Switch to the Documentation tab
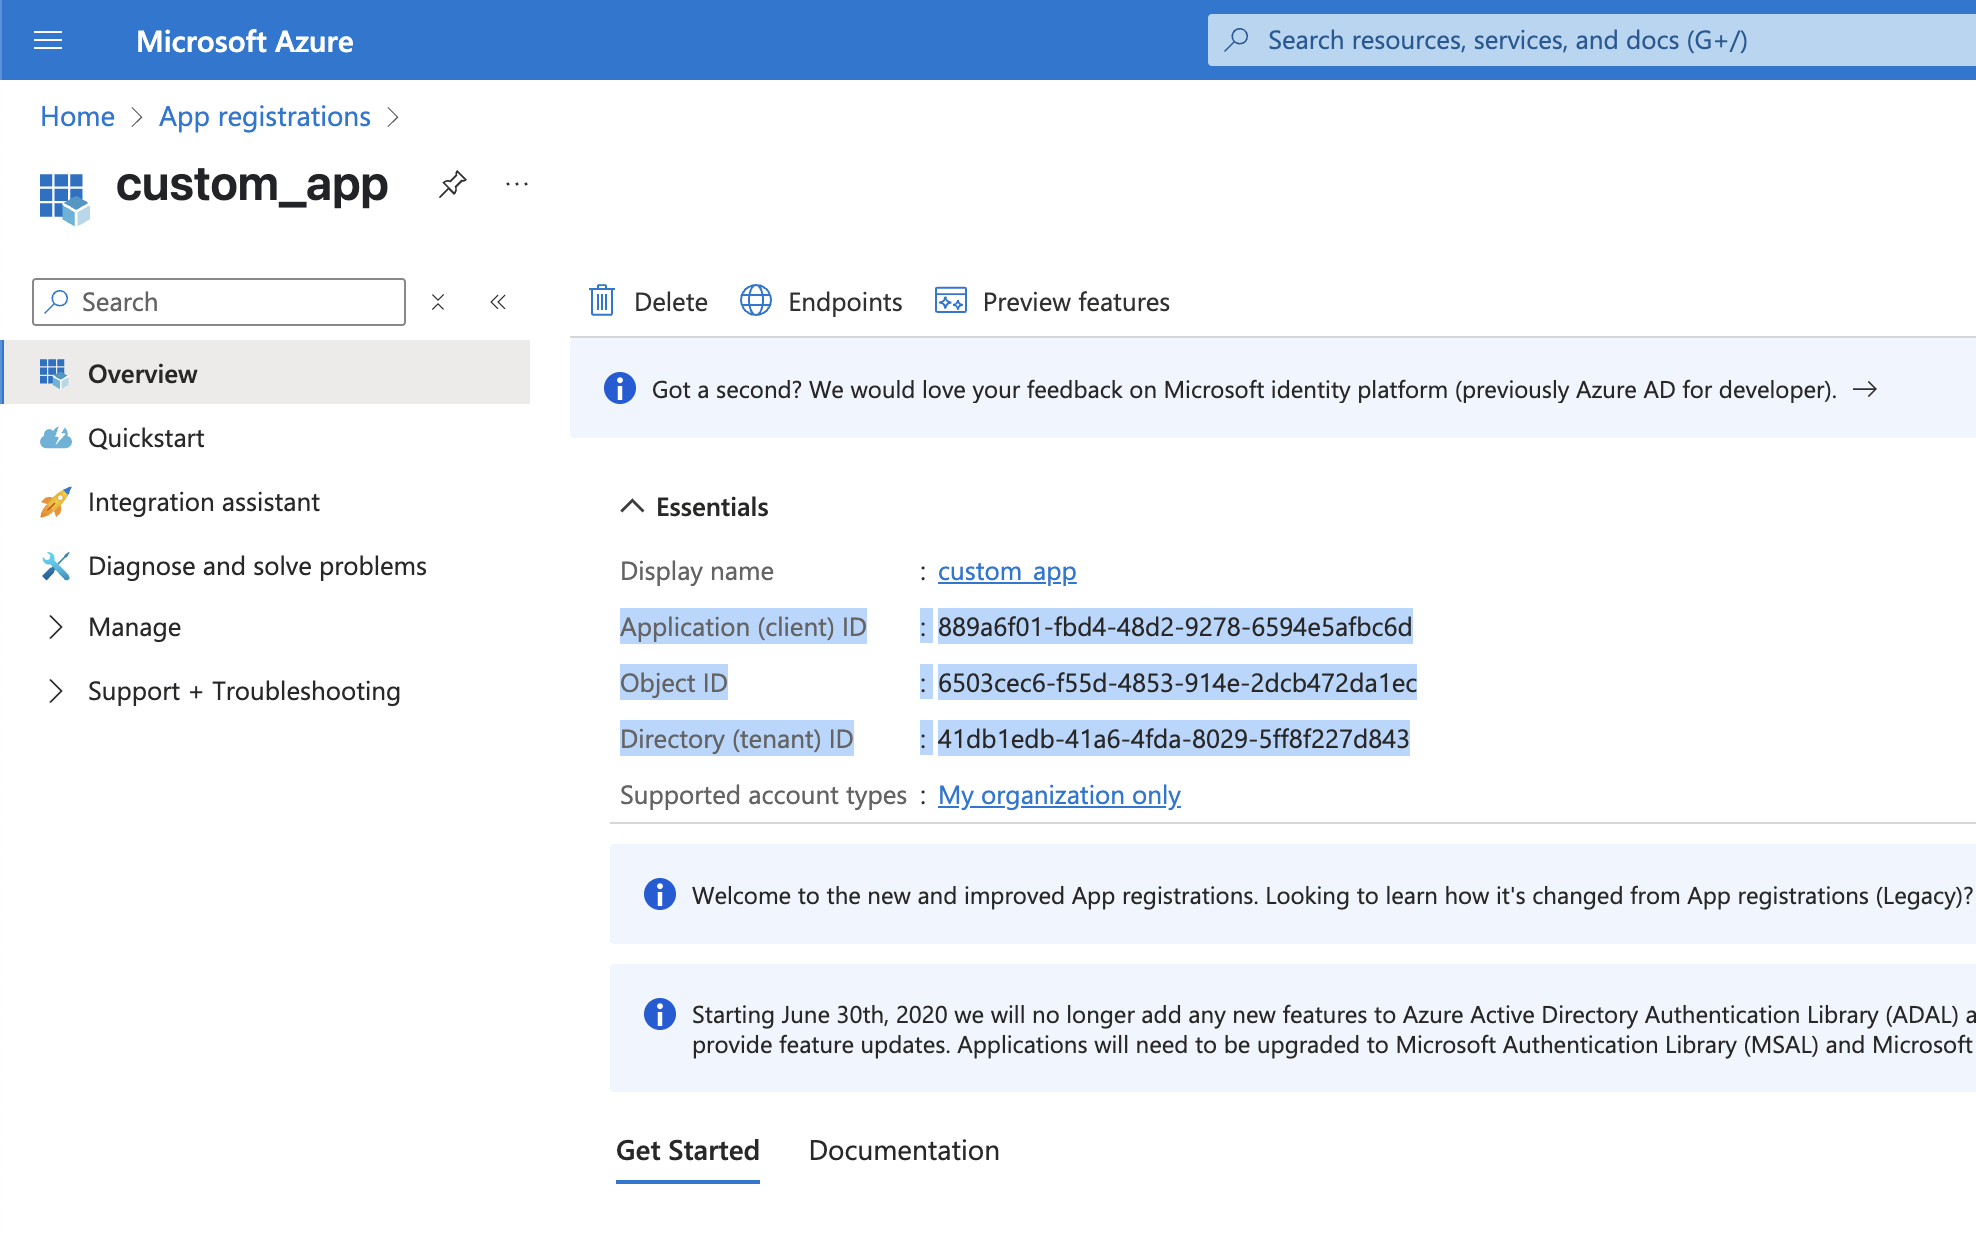1976x1236 pixels. (x=904, y=1150)
